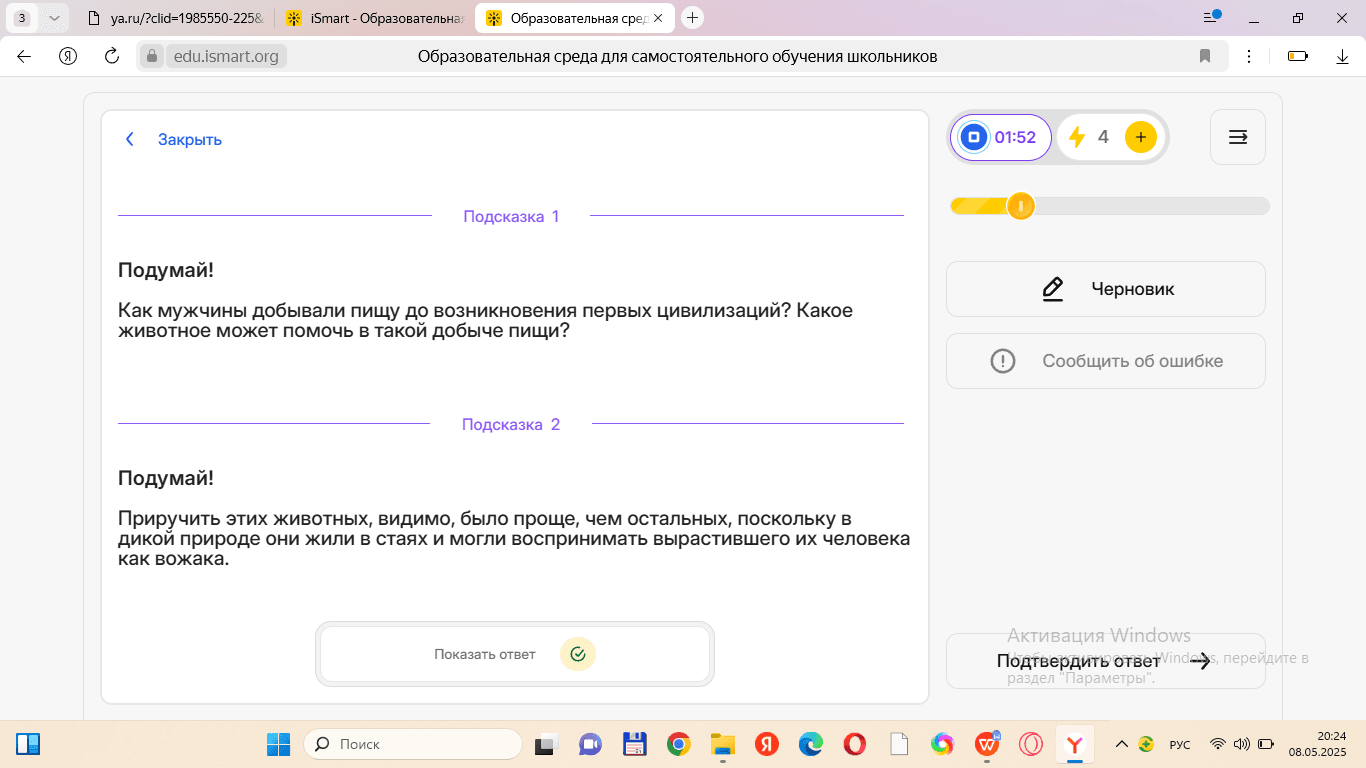Click the back chevron beside Закрыть

[x=130, y=140]
